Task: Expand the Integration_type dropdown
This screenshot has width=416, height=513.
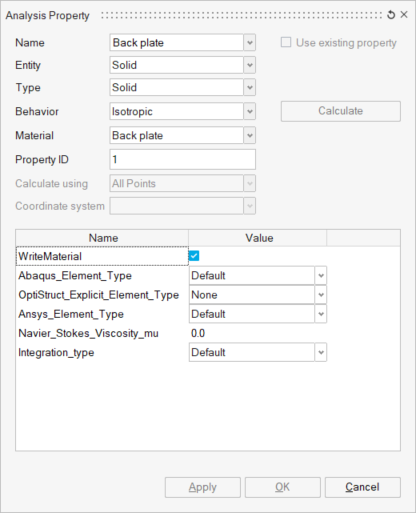Action: pyautogui.click(x=321, y=352)
